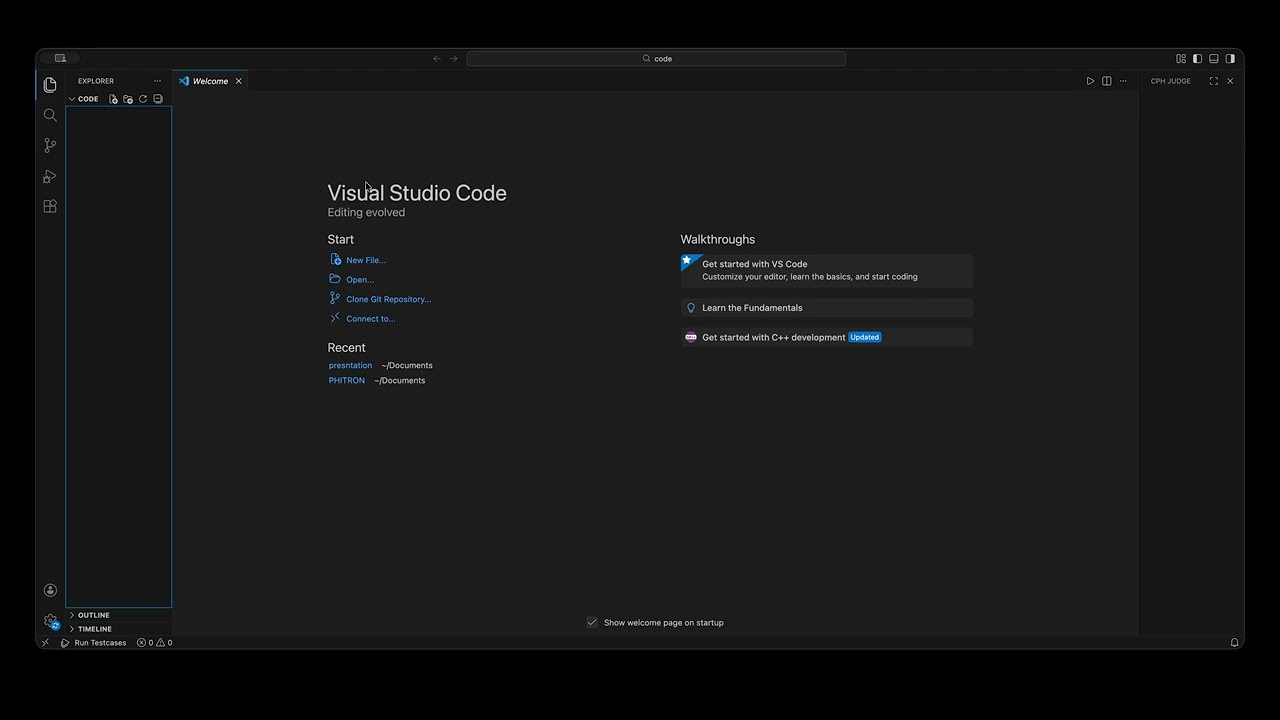Refresh the Explorer file list
The image size is (1280, 720).
click(x=143, y=99)
